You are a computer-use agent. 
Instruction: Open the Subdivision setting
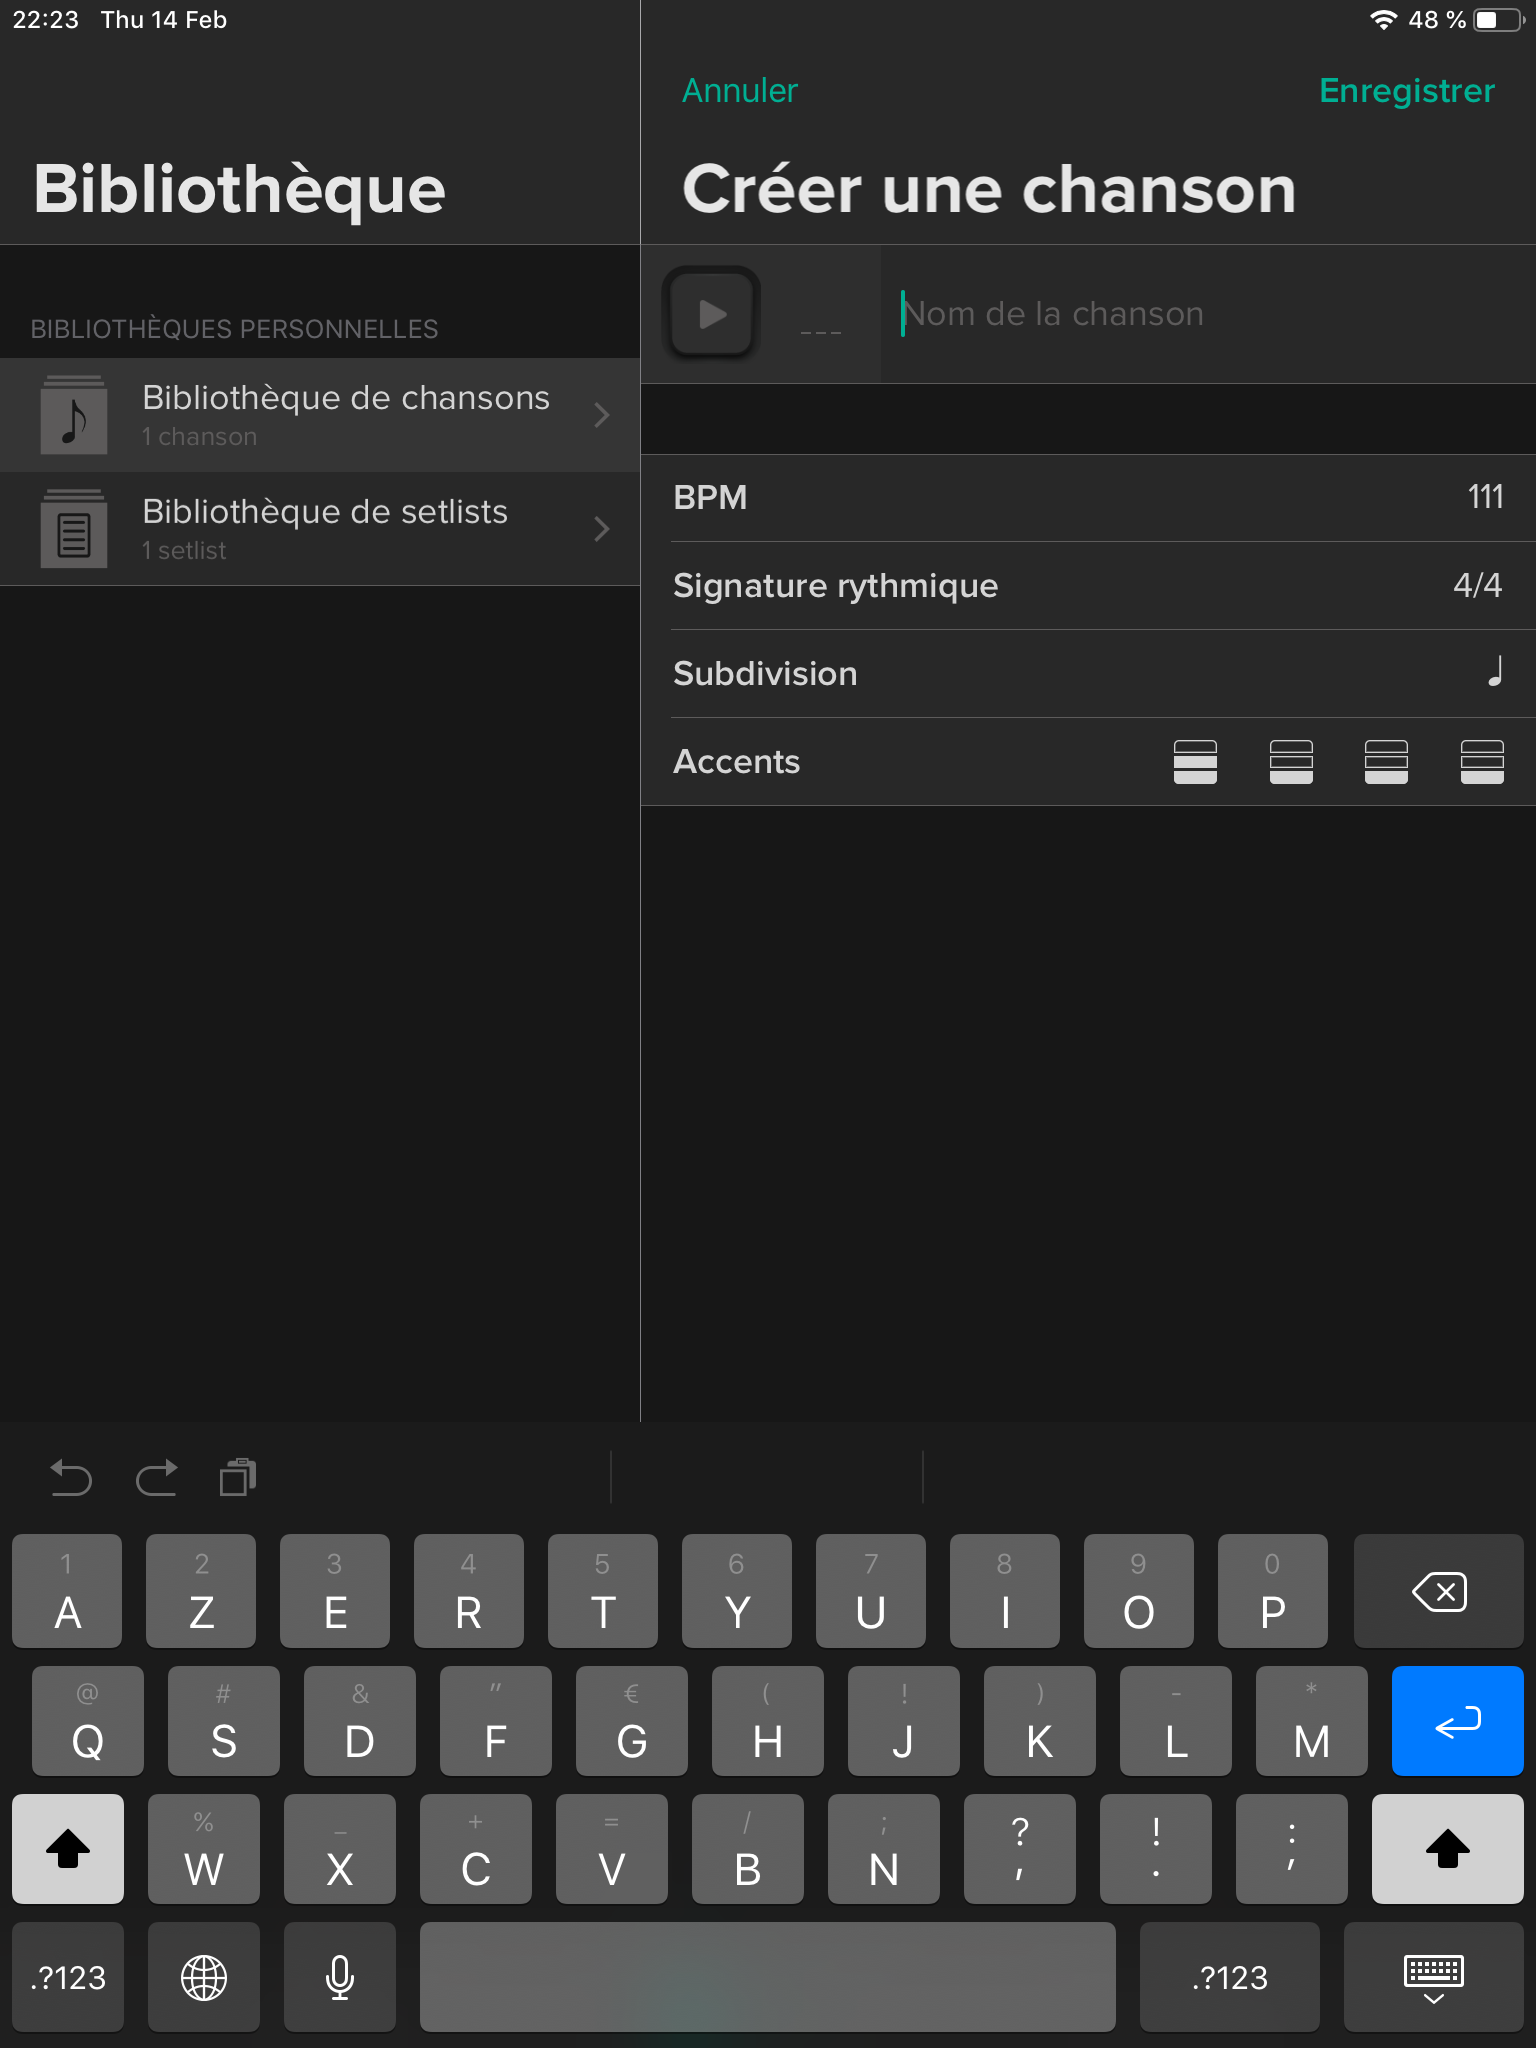click(x=1088, y=674)
